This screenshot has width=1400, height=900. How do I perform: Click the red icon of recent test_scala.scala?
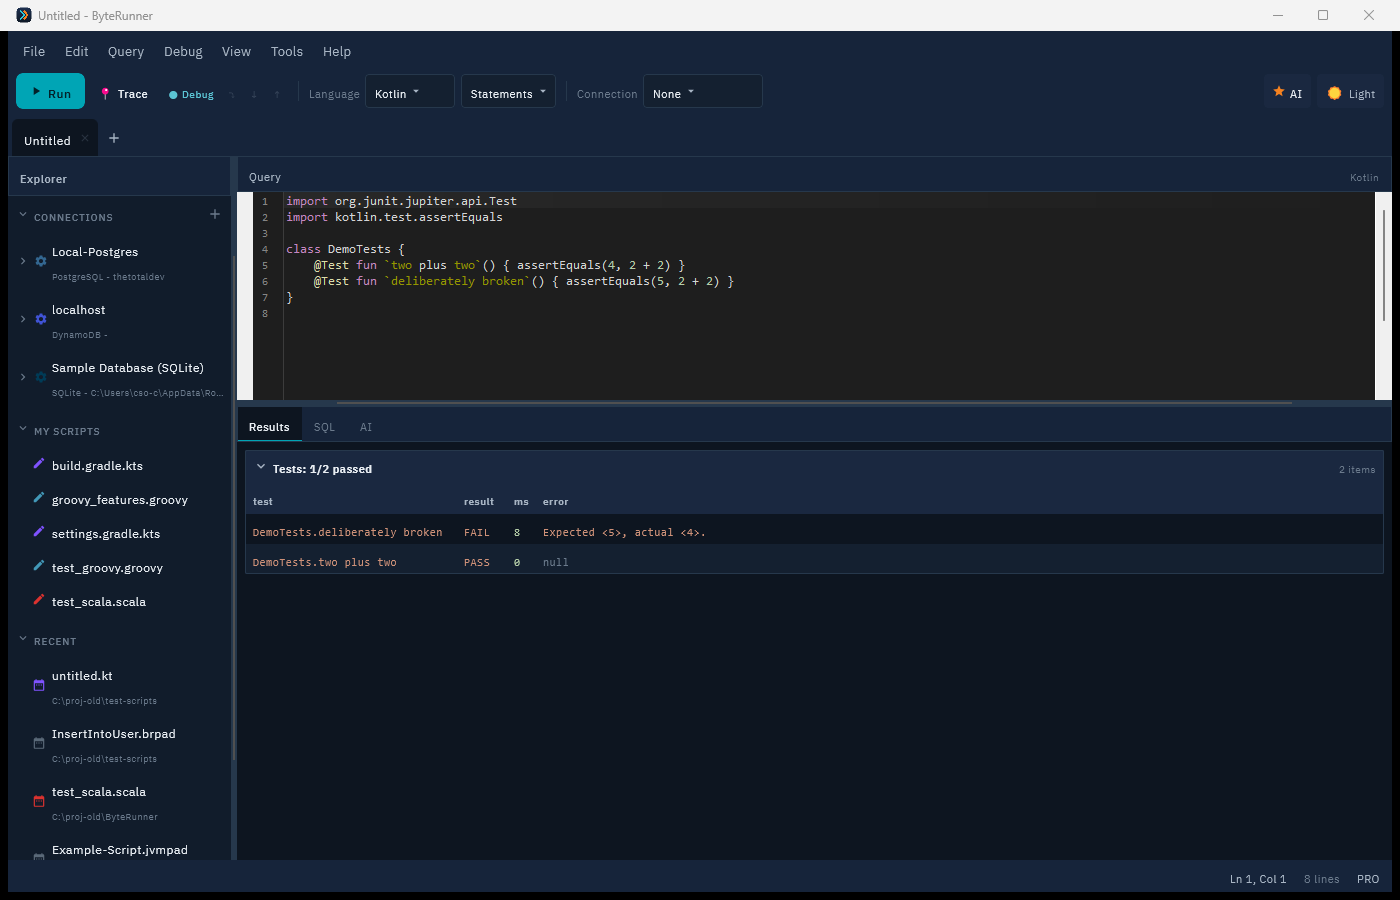coord(39,801)
